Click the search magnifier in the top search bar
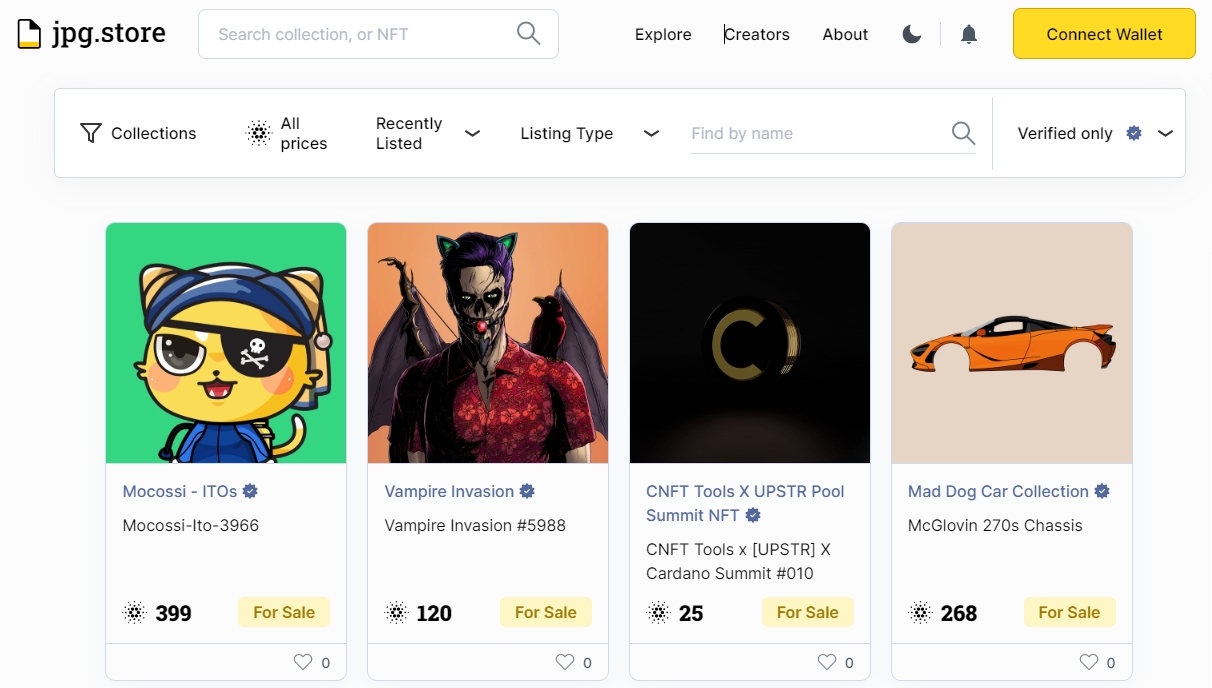 click(528, 33)
